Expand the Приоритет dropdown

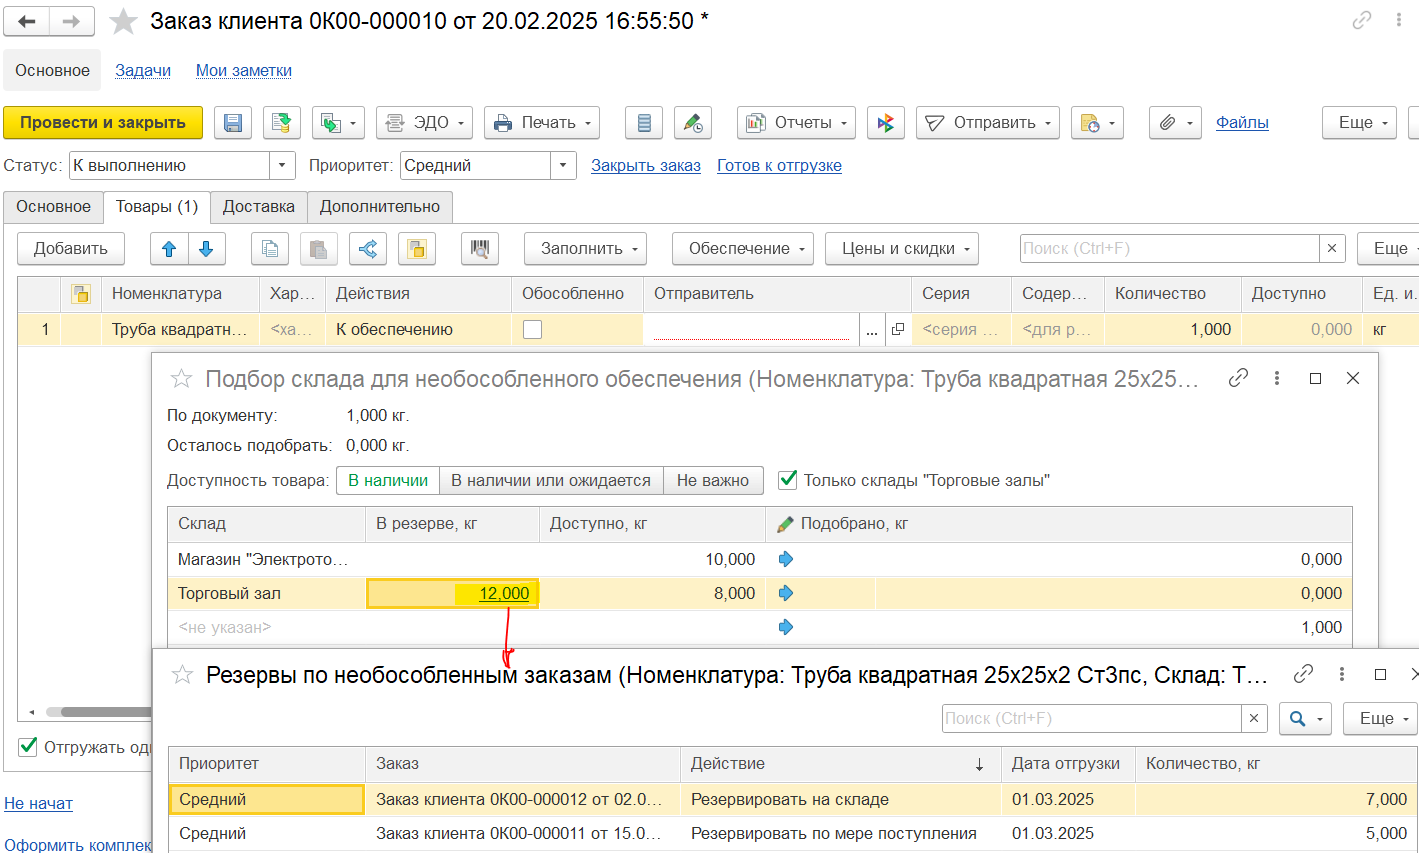click(564, 166)
